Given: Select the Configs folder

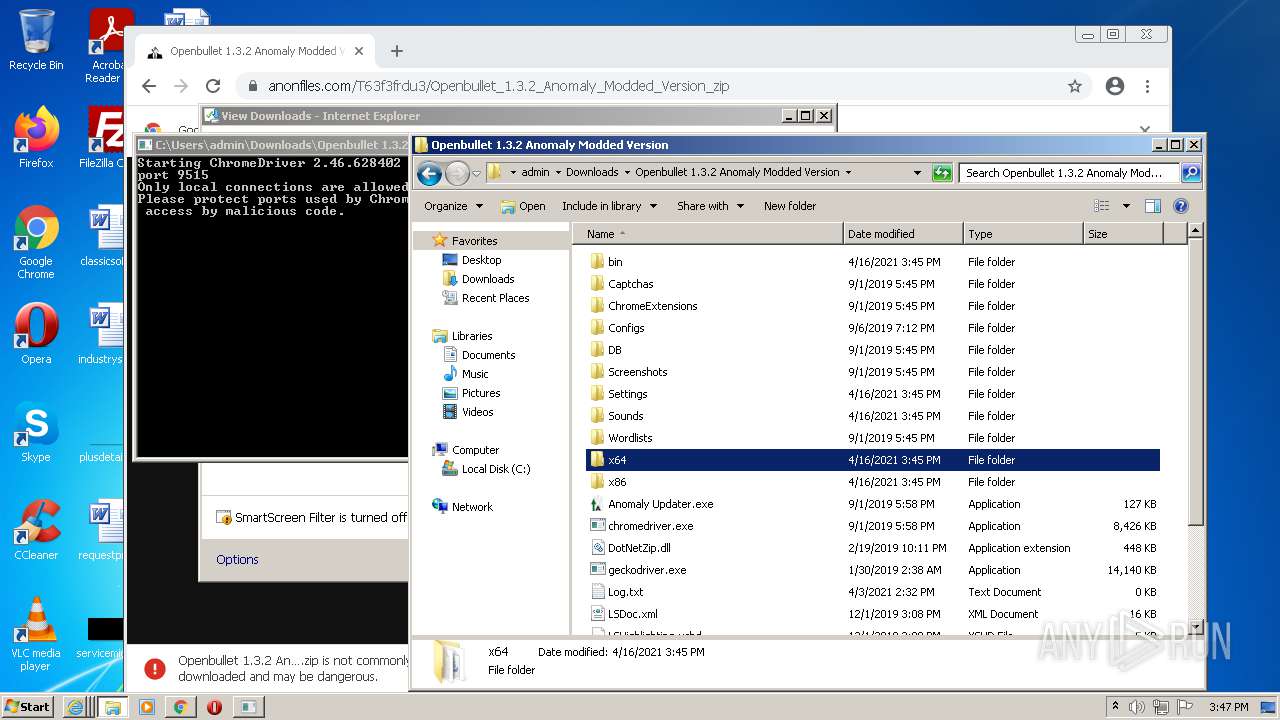Looking at the screenshot, I should point(626,328).
